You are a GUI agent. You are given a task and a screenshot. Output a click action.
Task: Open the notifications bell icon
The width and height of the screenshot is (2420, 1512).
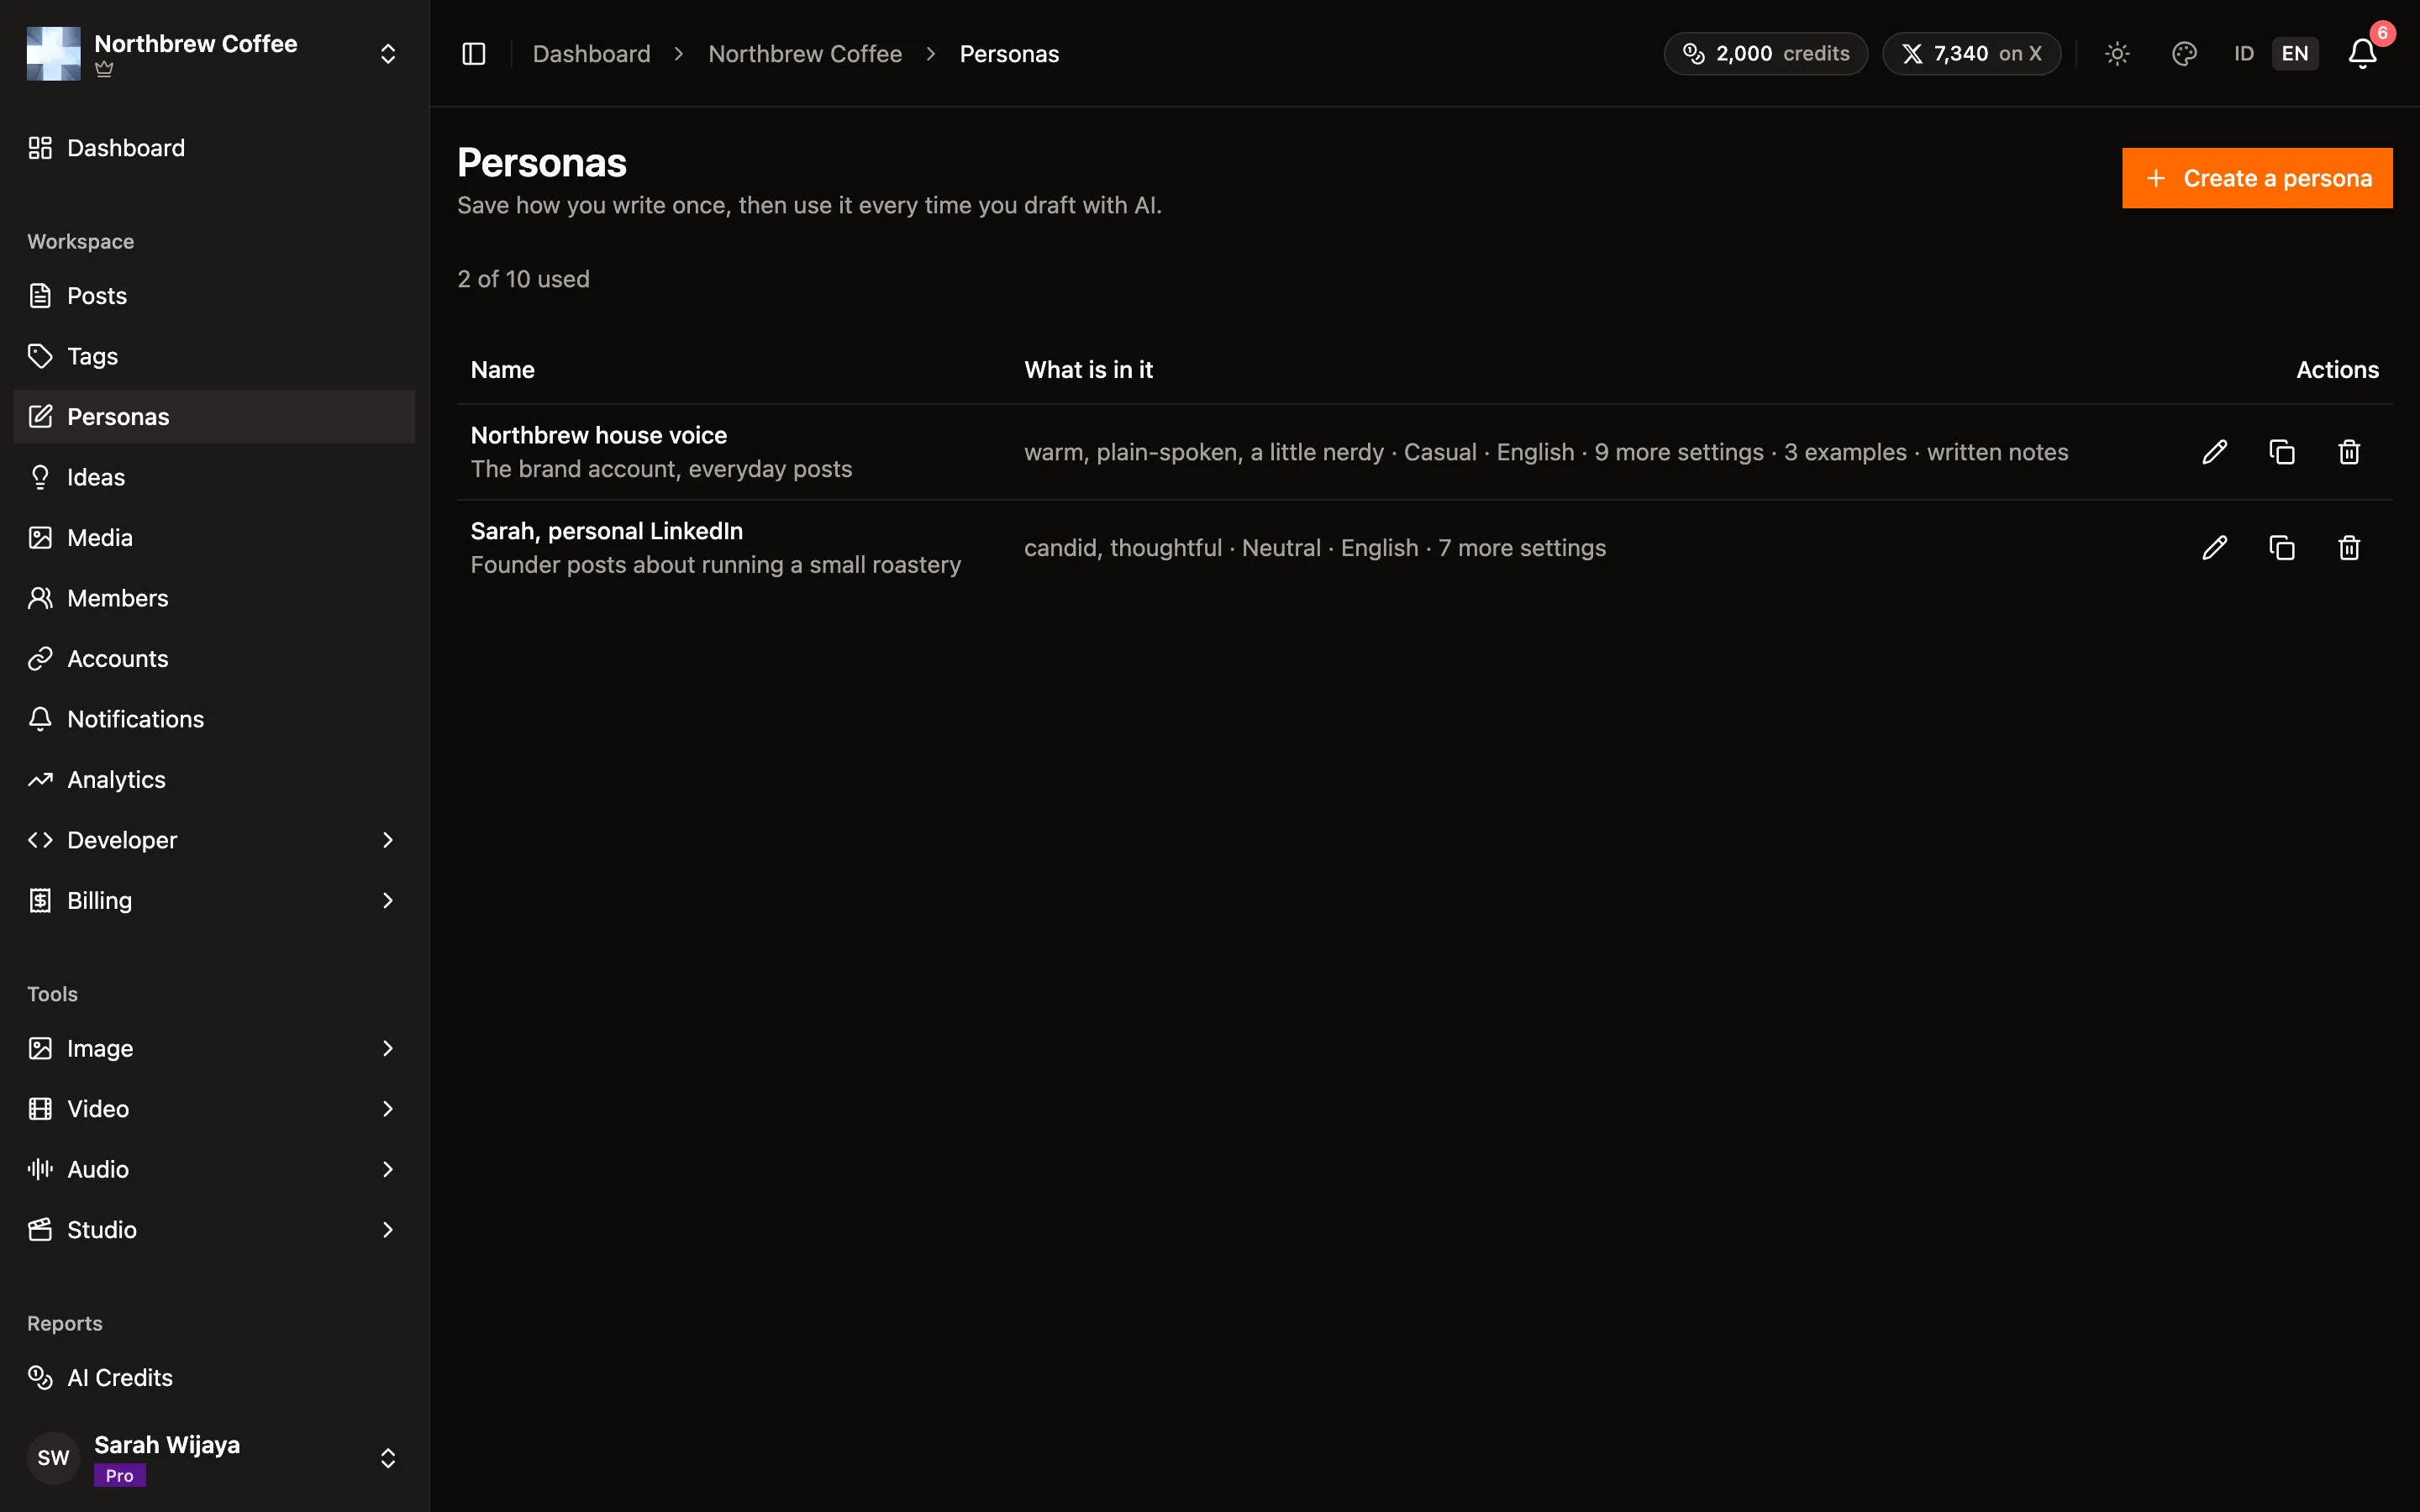point(2362,53)
